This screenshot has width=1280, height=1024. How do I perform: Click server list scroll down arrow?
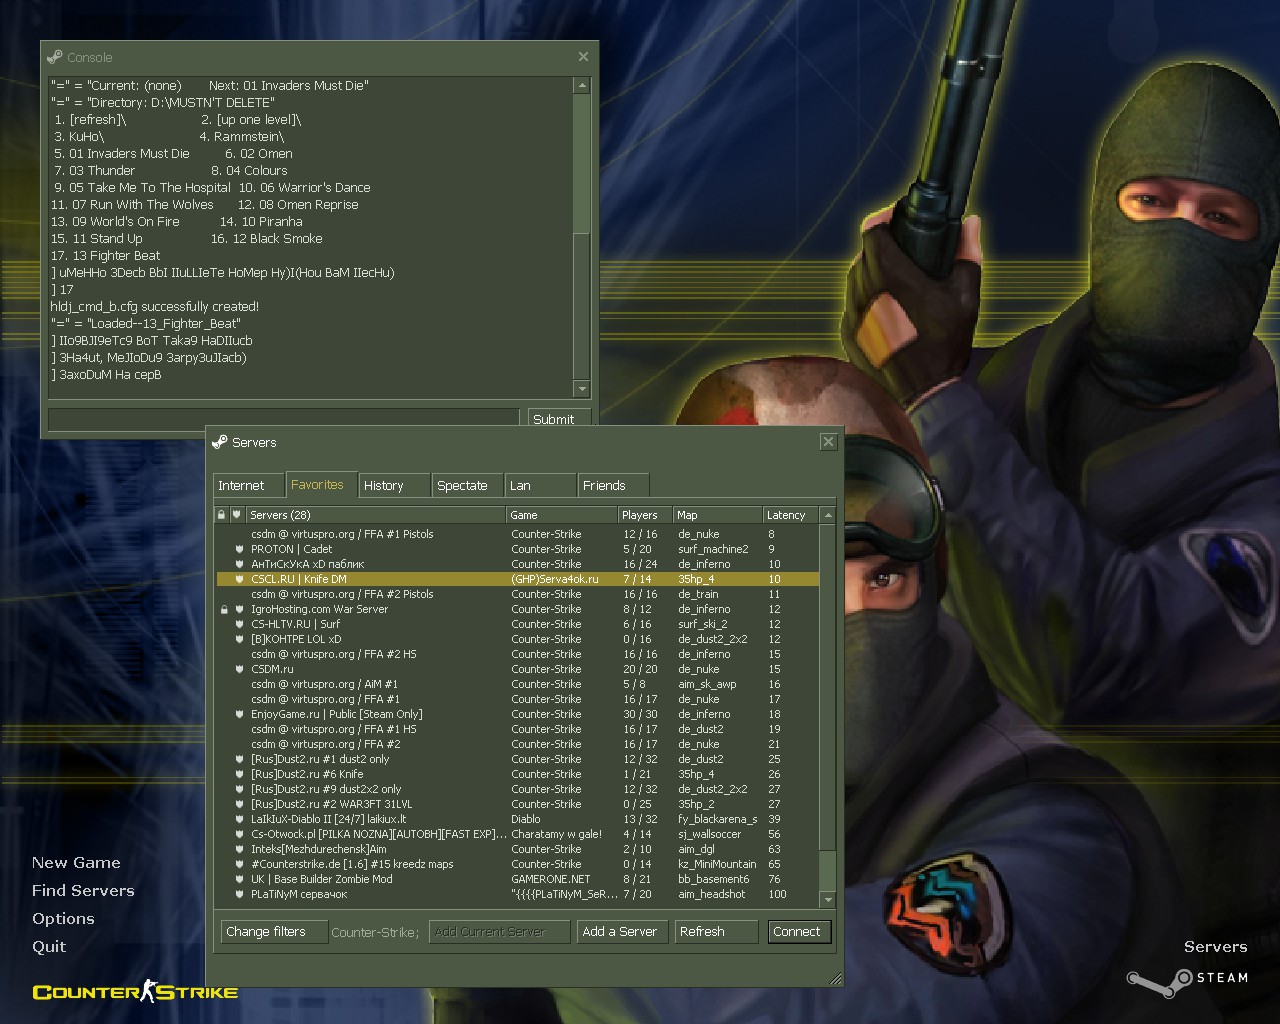click(827, 900)
